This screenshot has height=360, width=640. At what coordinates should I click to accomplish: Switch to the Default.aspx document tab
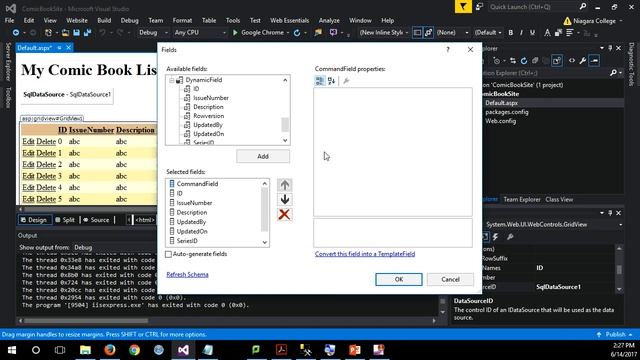pyautogui.click(x=34, y=48)
